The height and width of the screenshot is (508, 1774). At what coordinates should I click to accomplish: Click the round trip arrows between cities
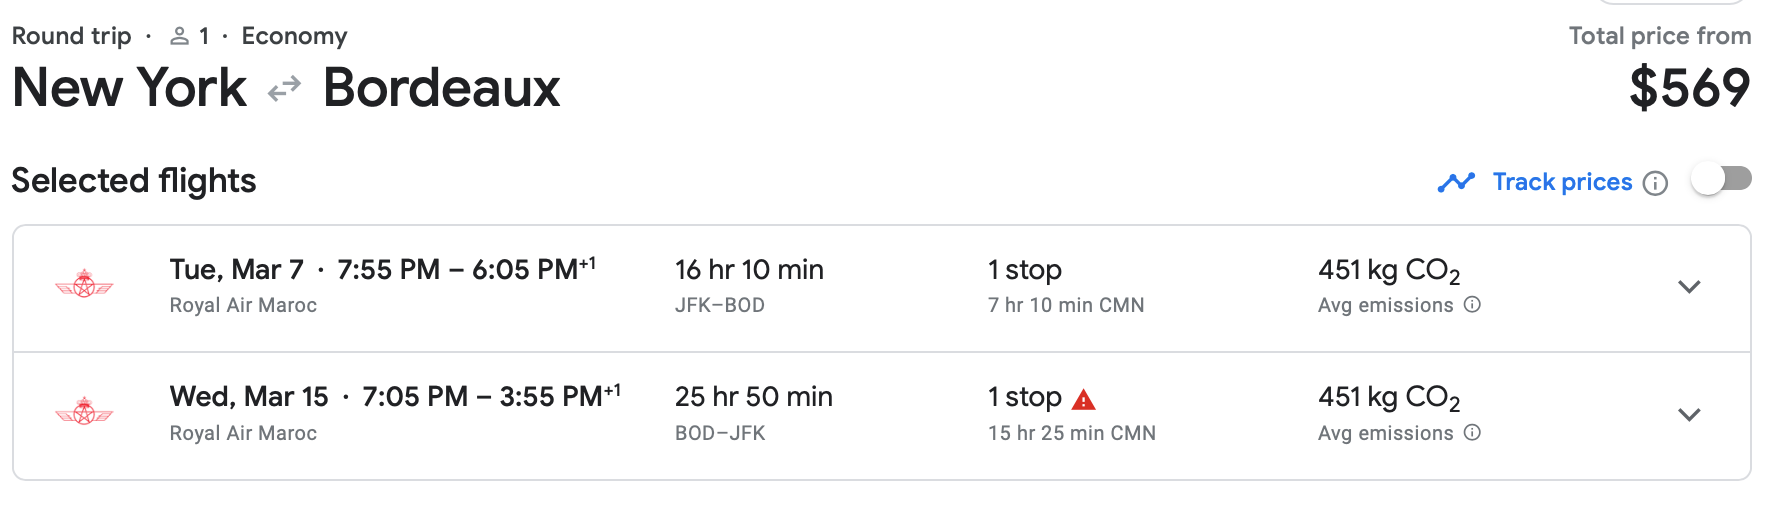(285, 89)
